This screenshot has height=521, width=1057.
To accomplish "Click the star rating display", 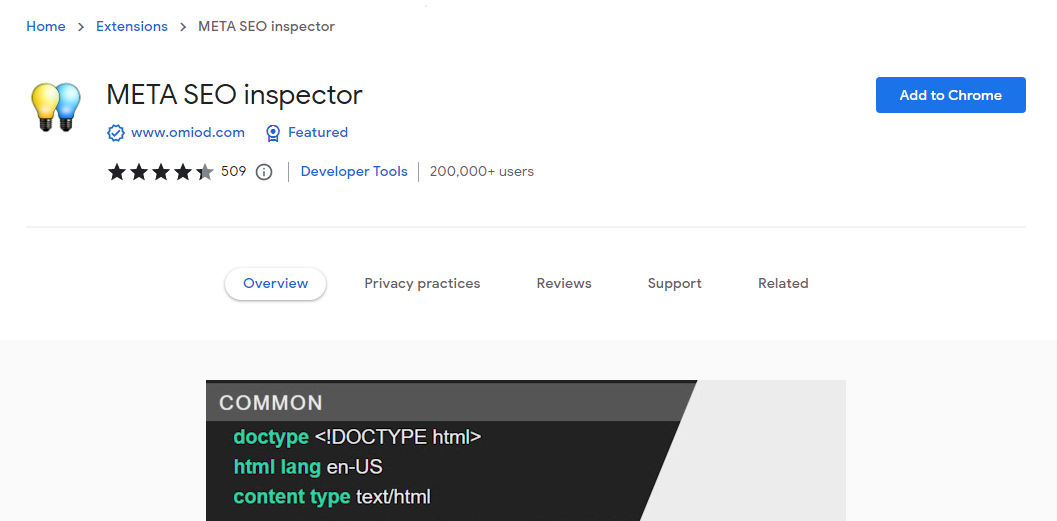I will point(160,172).
